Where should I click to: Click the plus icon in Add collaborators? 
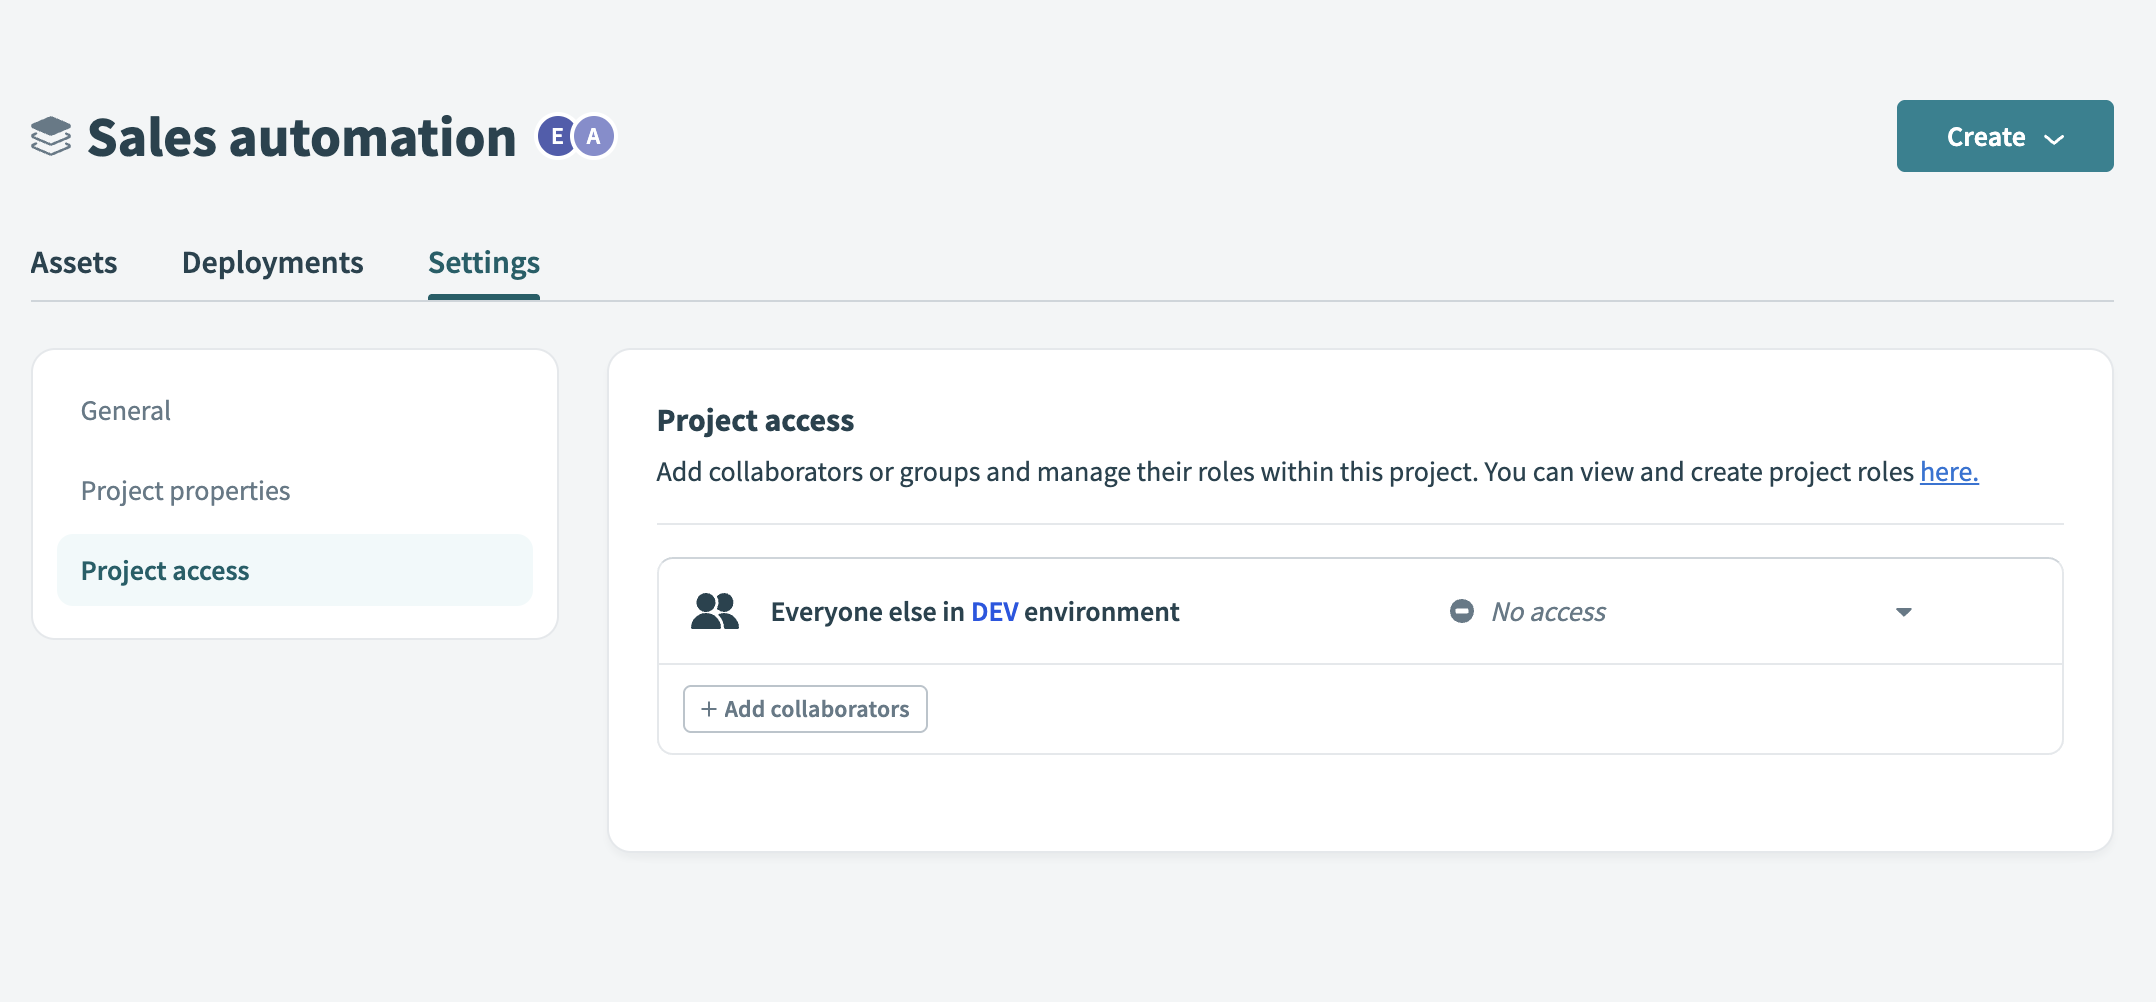coord(709,709)
